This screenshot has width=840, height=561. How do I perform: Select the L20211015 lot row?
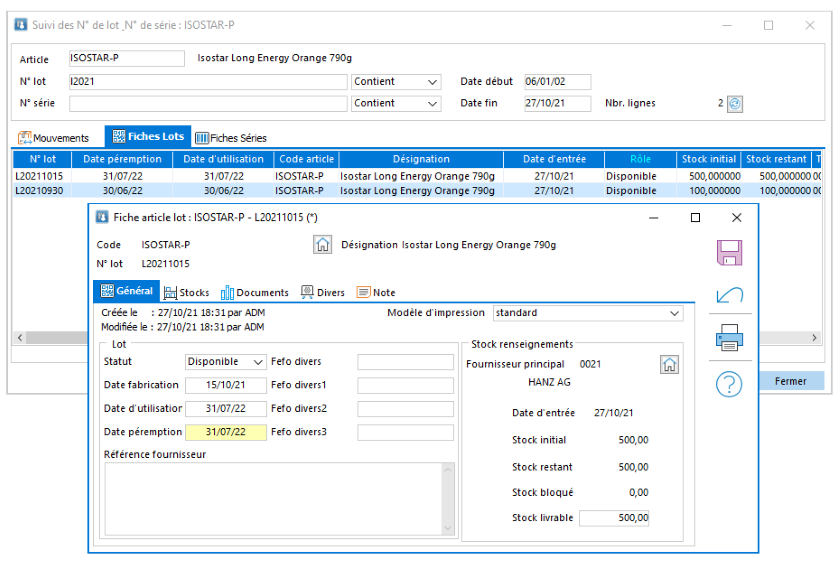[x=417, y=176]
